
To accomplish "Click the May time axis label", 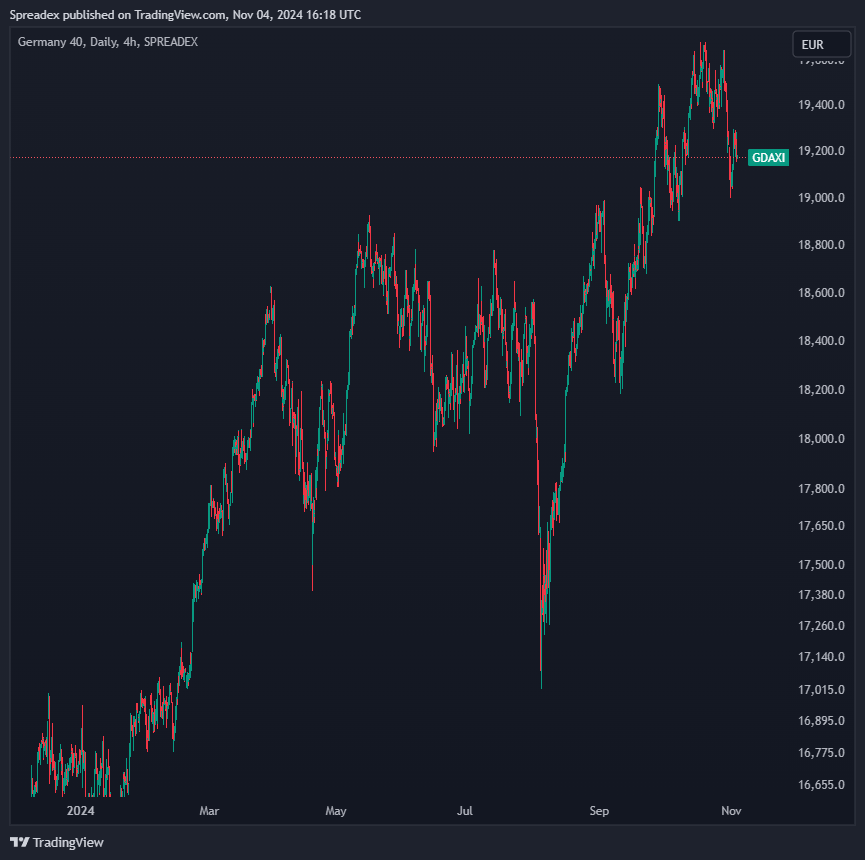I will click(x=336, y=810).
